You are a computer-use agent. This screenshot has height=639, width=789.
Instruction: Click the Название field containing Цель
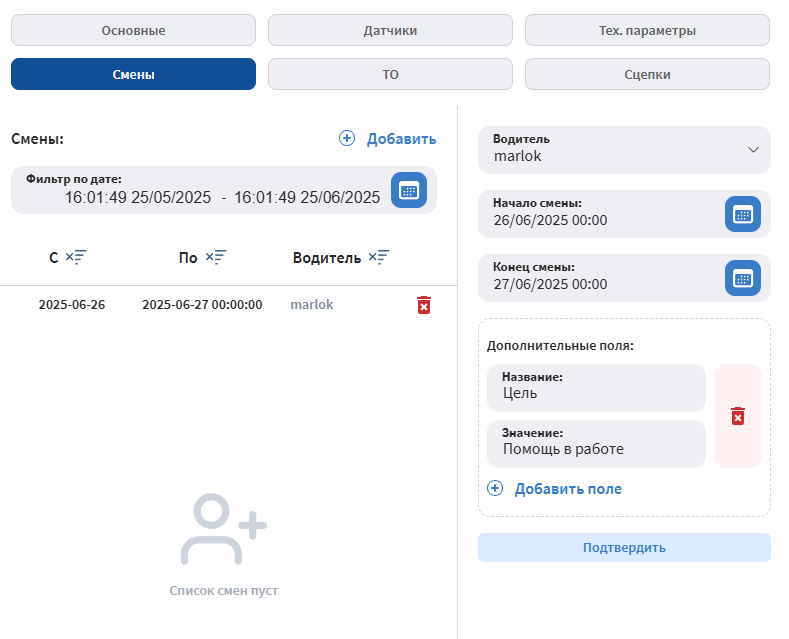click(596, 386)
